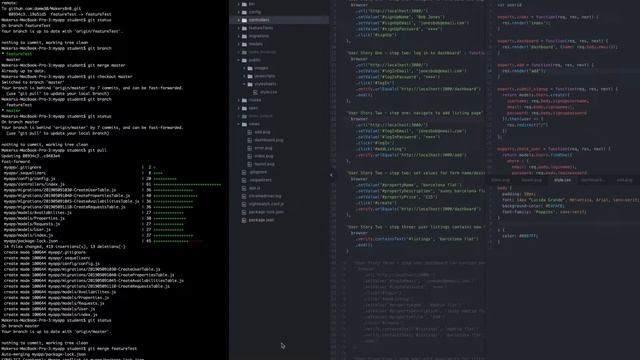Expand the images folder arrow
Screen dimensions: 640x360
pos(244,68)
